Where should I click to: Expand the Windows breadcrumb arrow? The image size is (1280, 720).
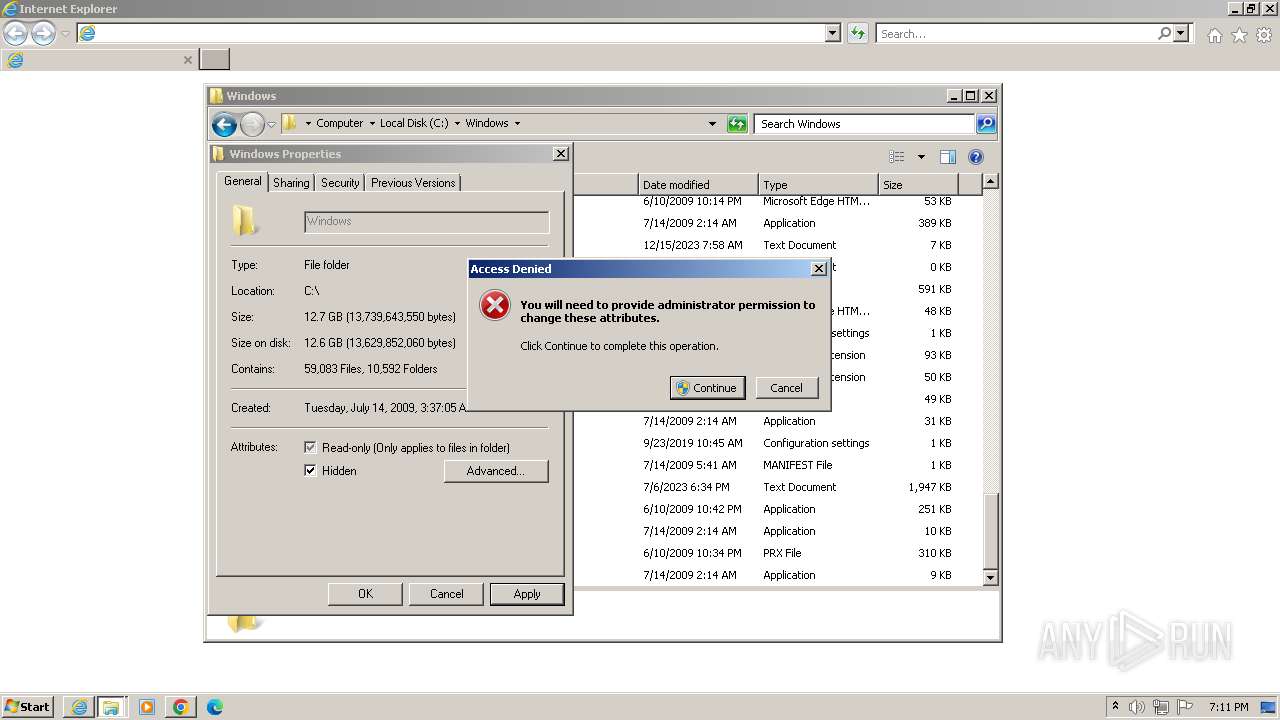517,124
